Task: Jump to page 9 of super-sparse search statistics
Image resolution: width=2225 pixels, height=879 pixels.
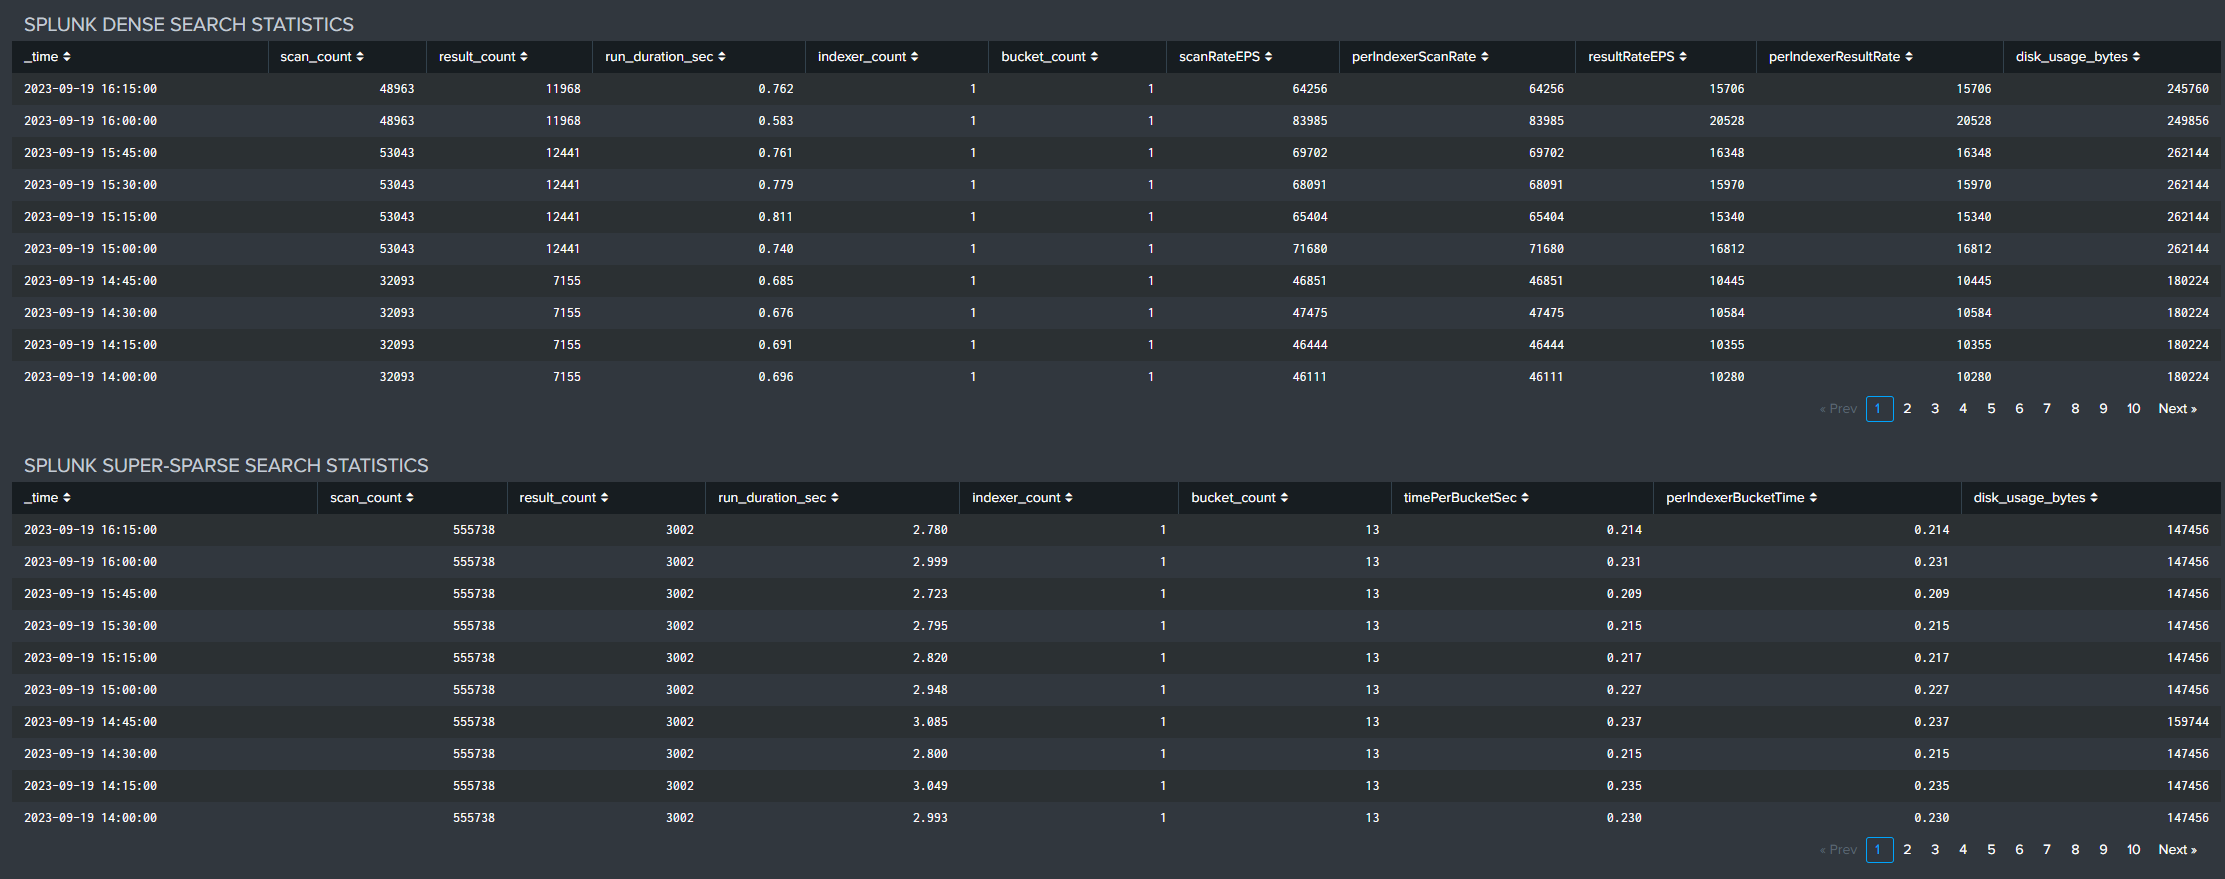Action: click(2103, 850)
